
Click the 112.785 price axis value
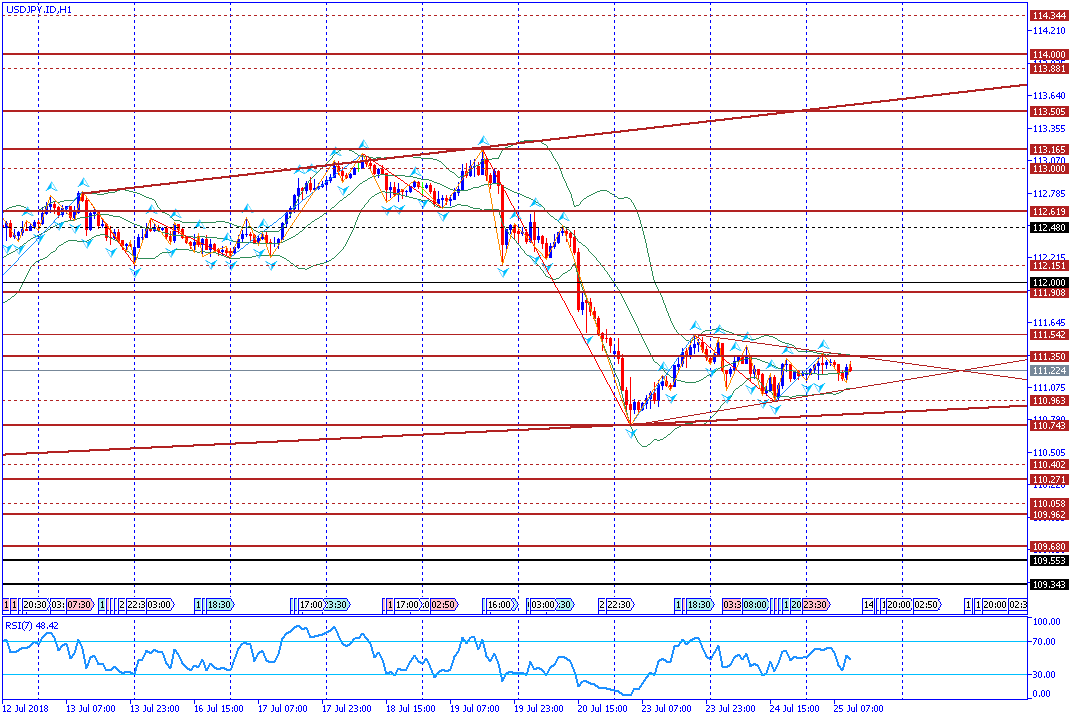coord(1048,194)
